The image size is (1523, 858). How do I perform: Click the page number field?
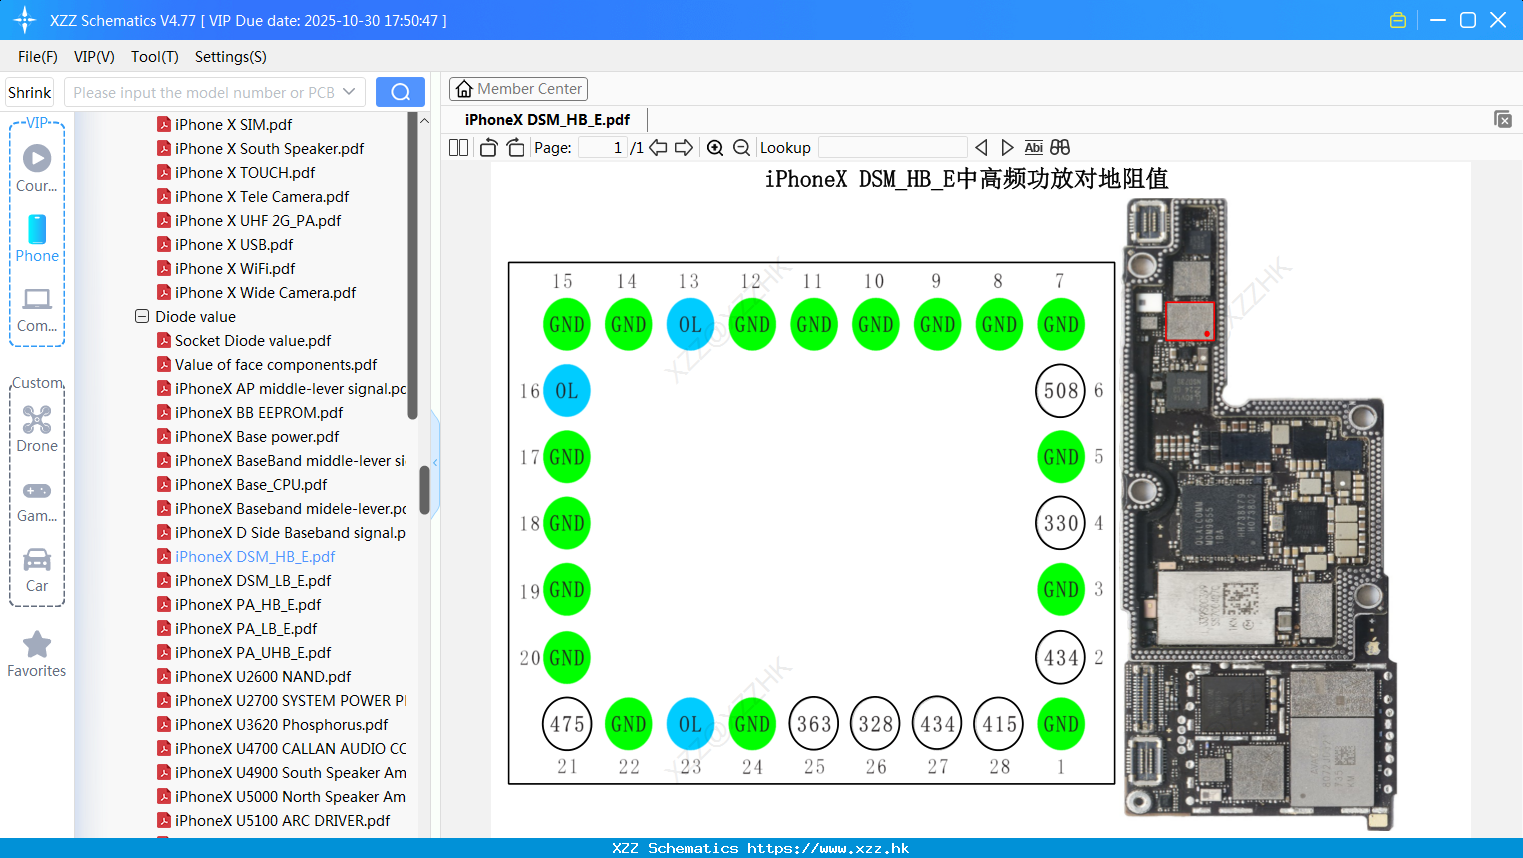point(603,147)
